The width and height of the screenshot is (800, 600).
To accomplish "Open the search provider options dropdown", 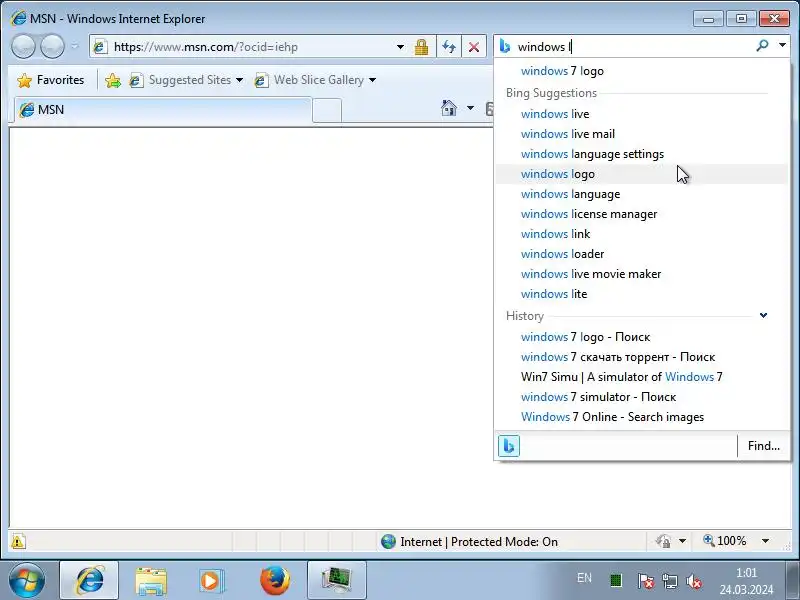I will (782, 45).
